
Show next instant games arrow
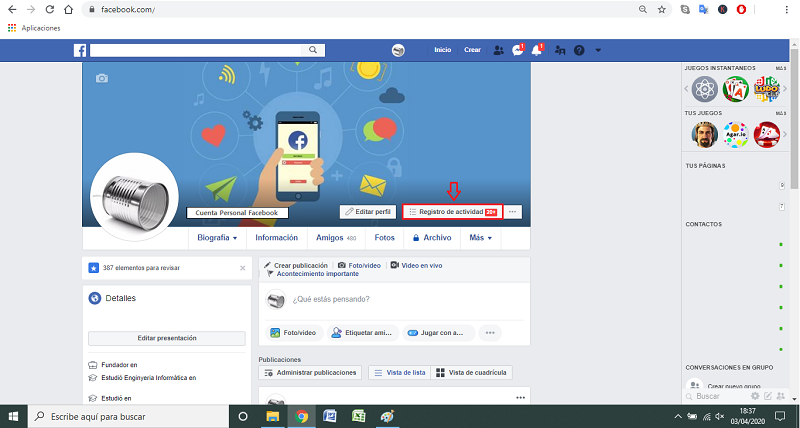(785, 89)
